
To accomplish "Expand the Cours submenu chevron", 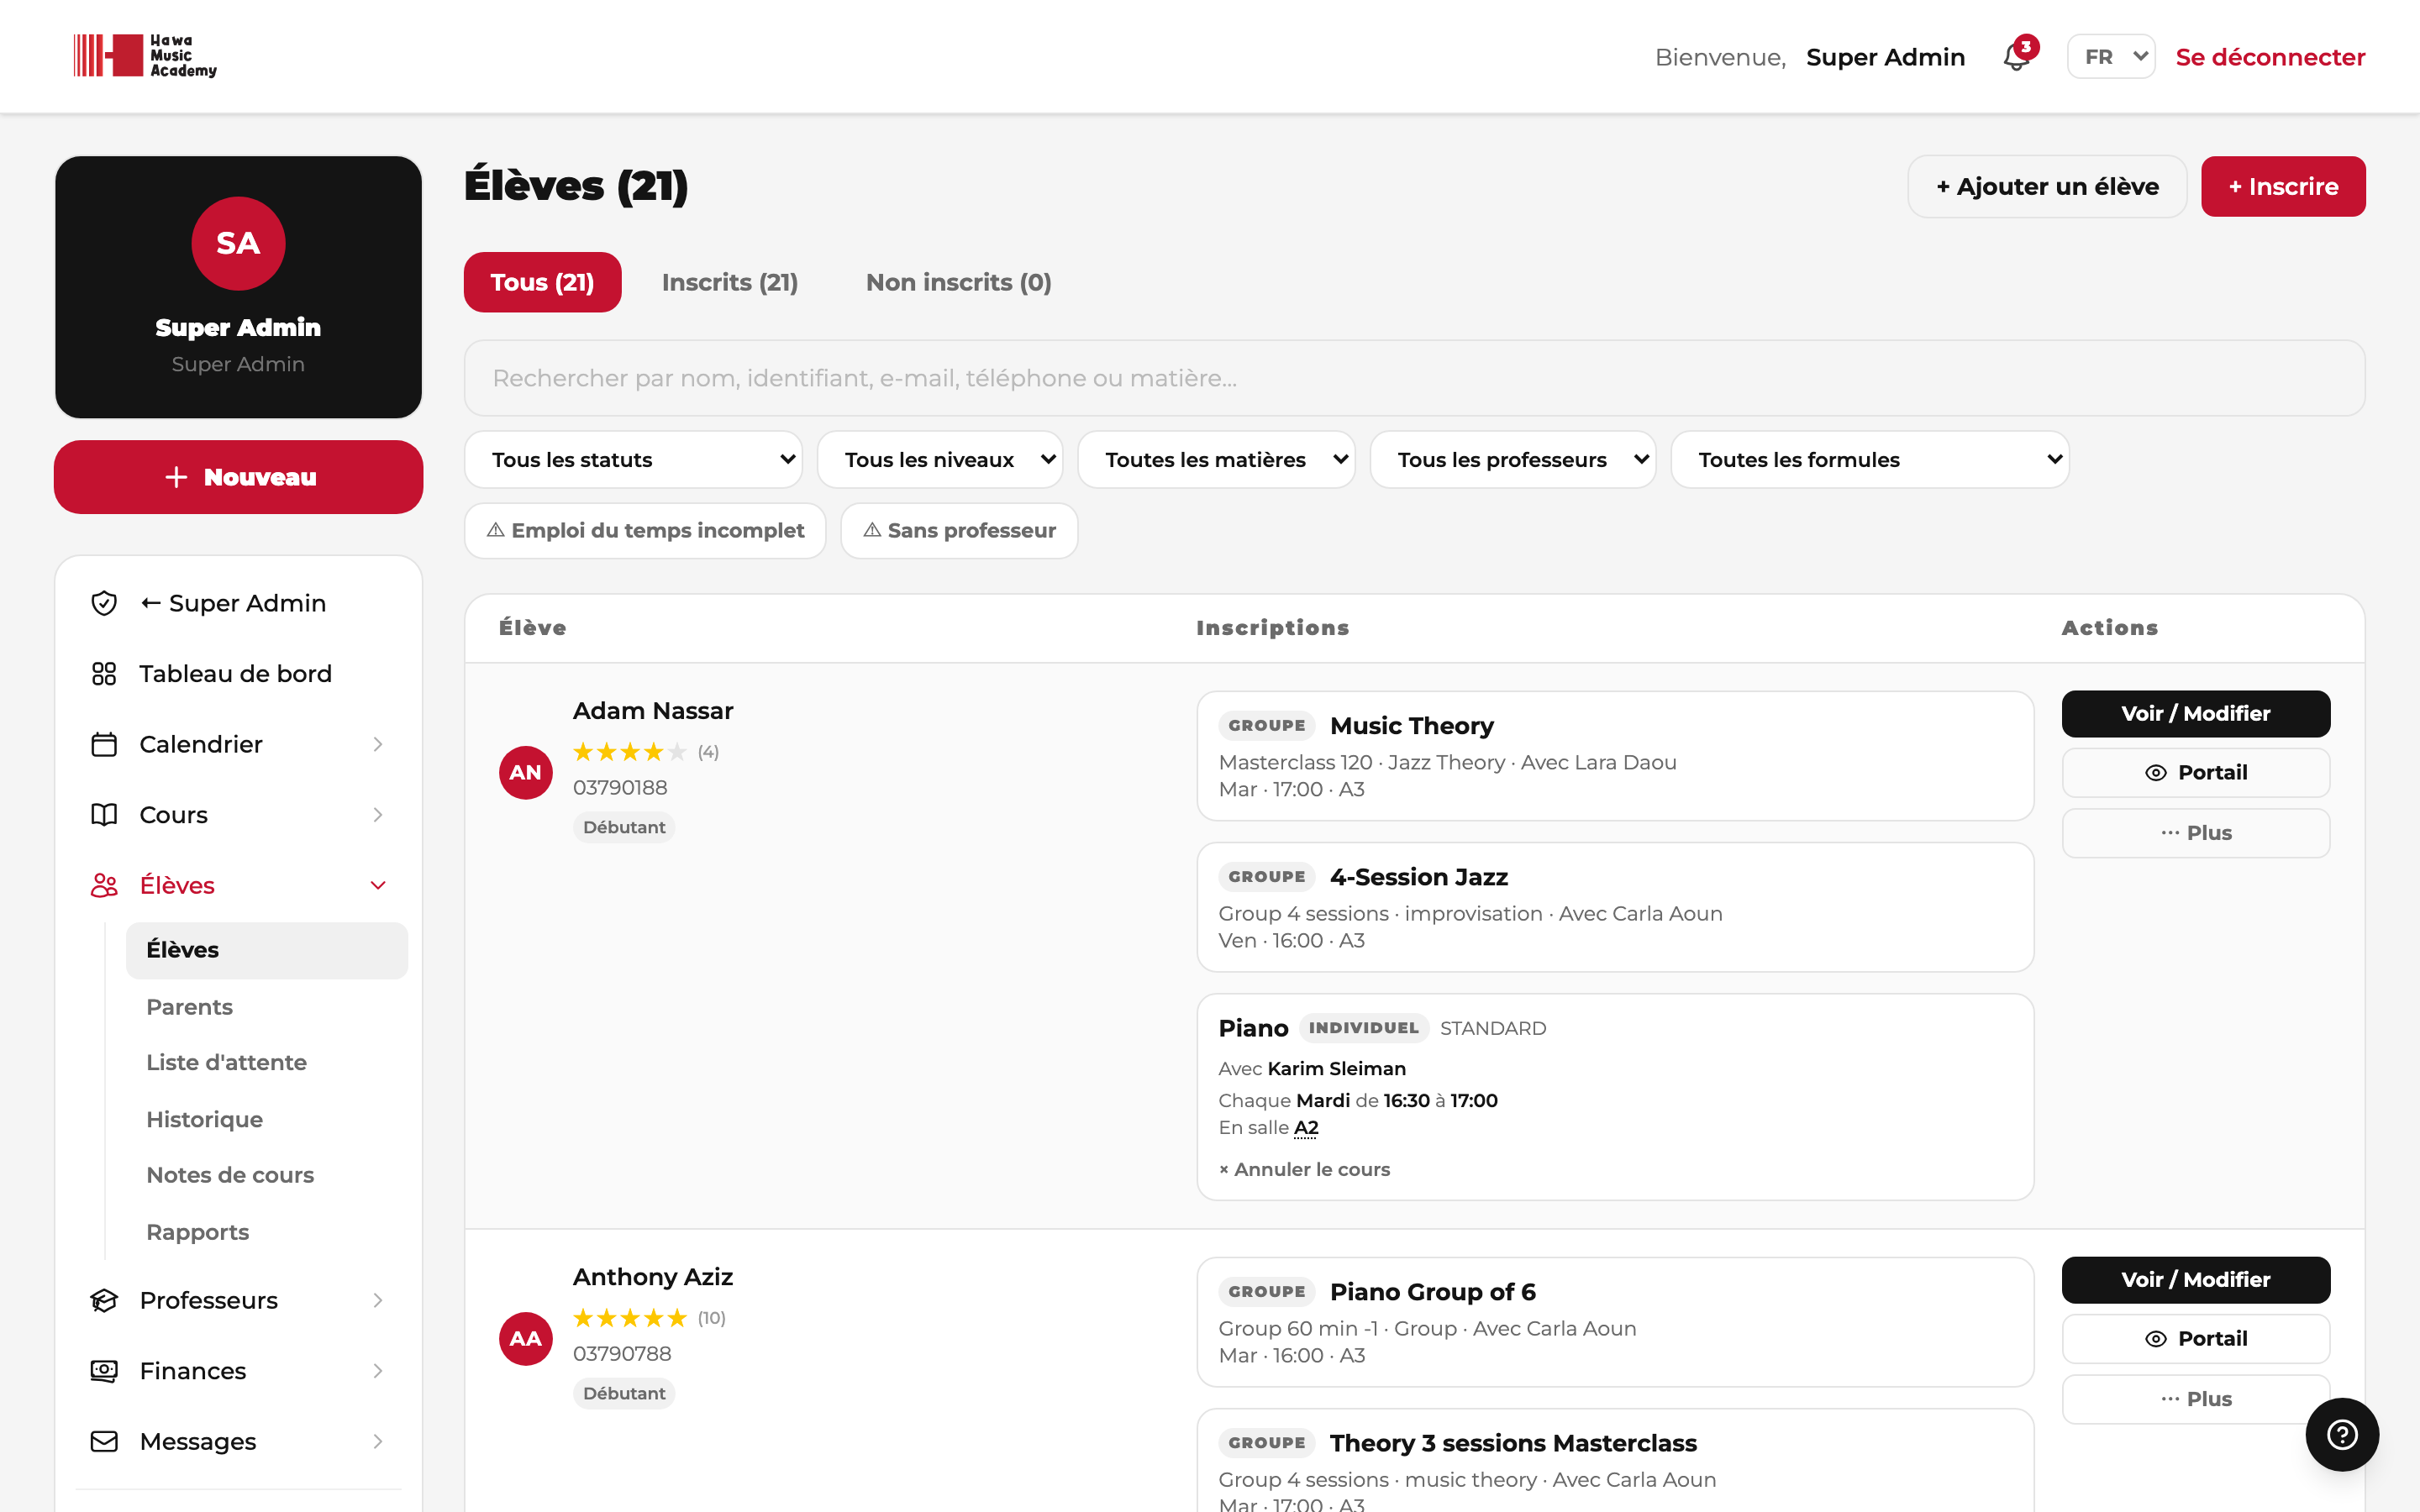I will tap(378, 815).
